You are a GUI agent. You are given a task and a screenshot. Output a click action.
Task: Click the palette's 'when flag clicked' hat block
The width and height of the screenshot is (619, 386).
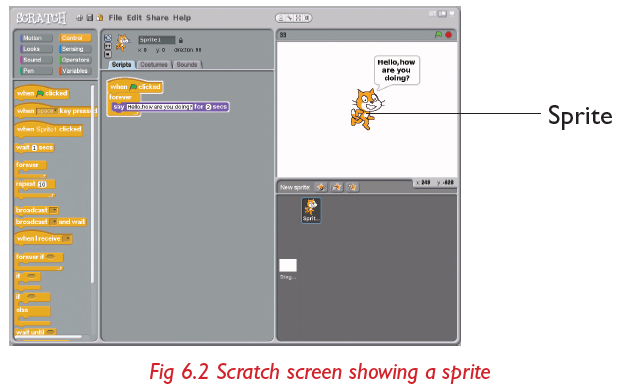coord(42,93)
